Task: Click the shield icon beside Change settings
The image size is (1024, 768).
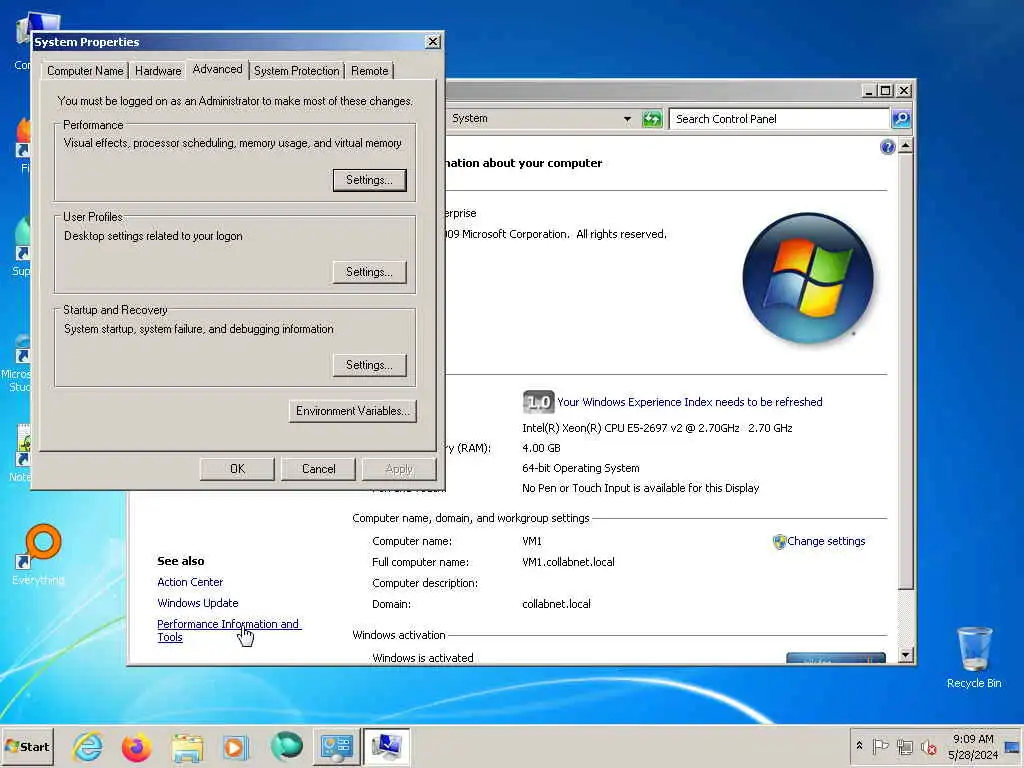Action: 779,541
